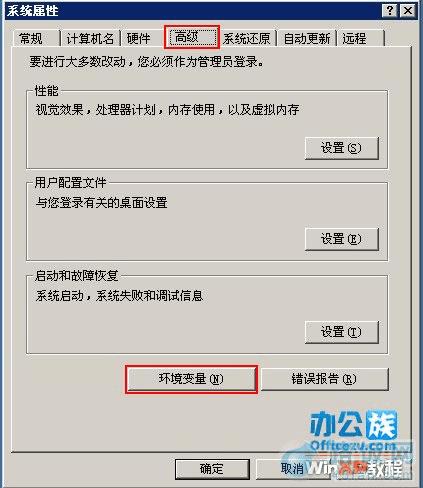Click the 性能 group box label
The height and width of the screenshot is (488, 423).
(x=46, y=91)
